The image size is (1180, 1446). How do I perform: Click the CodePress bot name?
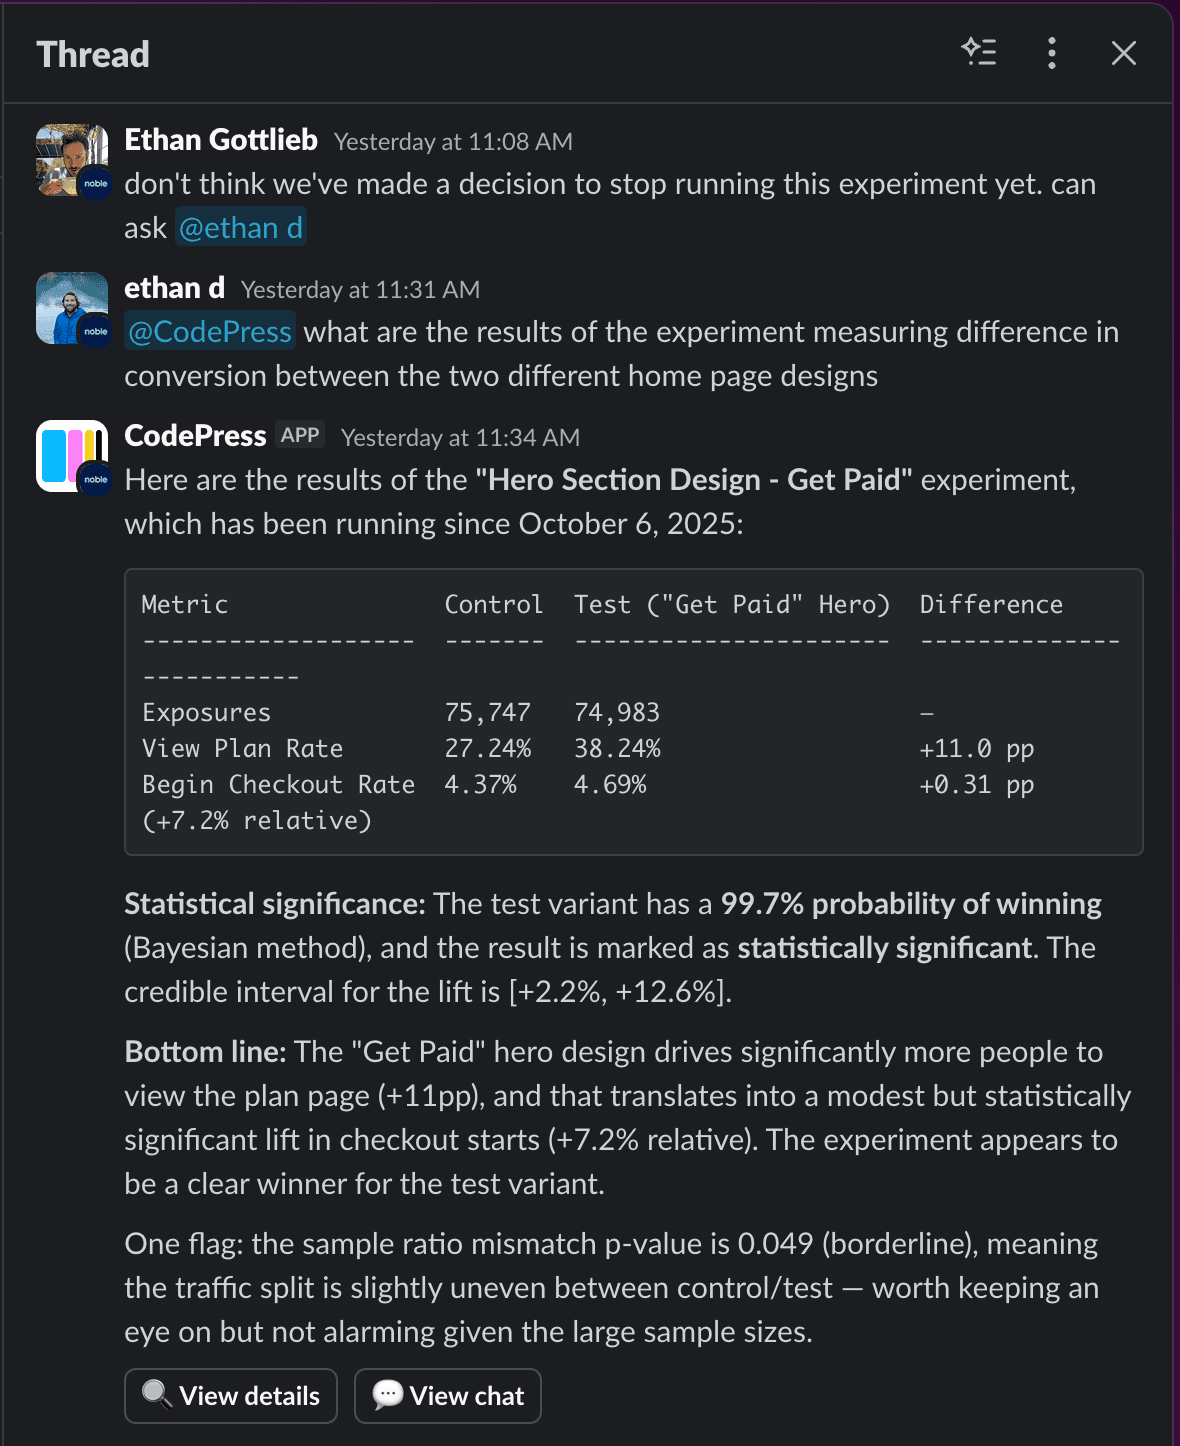pyautogui.click(x=195, y=435)
